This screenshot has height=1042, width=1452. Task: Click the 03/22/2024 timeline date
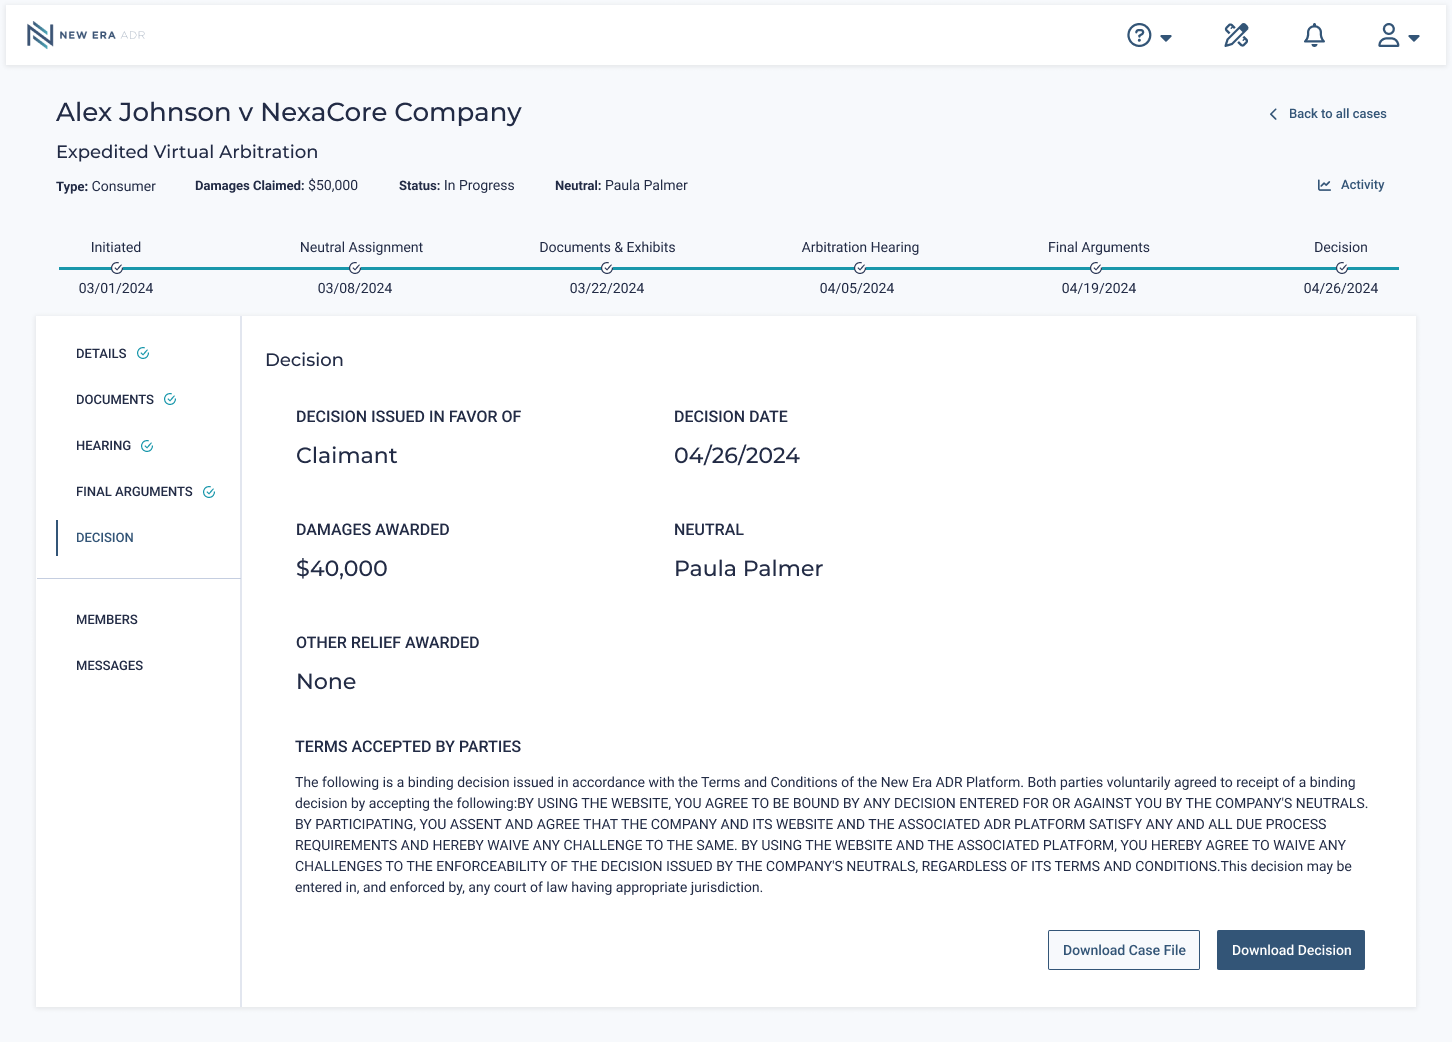coord(607,288)
